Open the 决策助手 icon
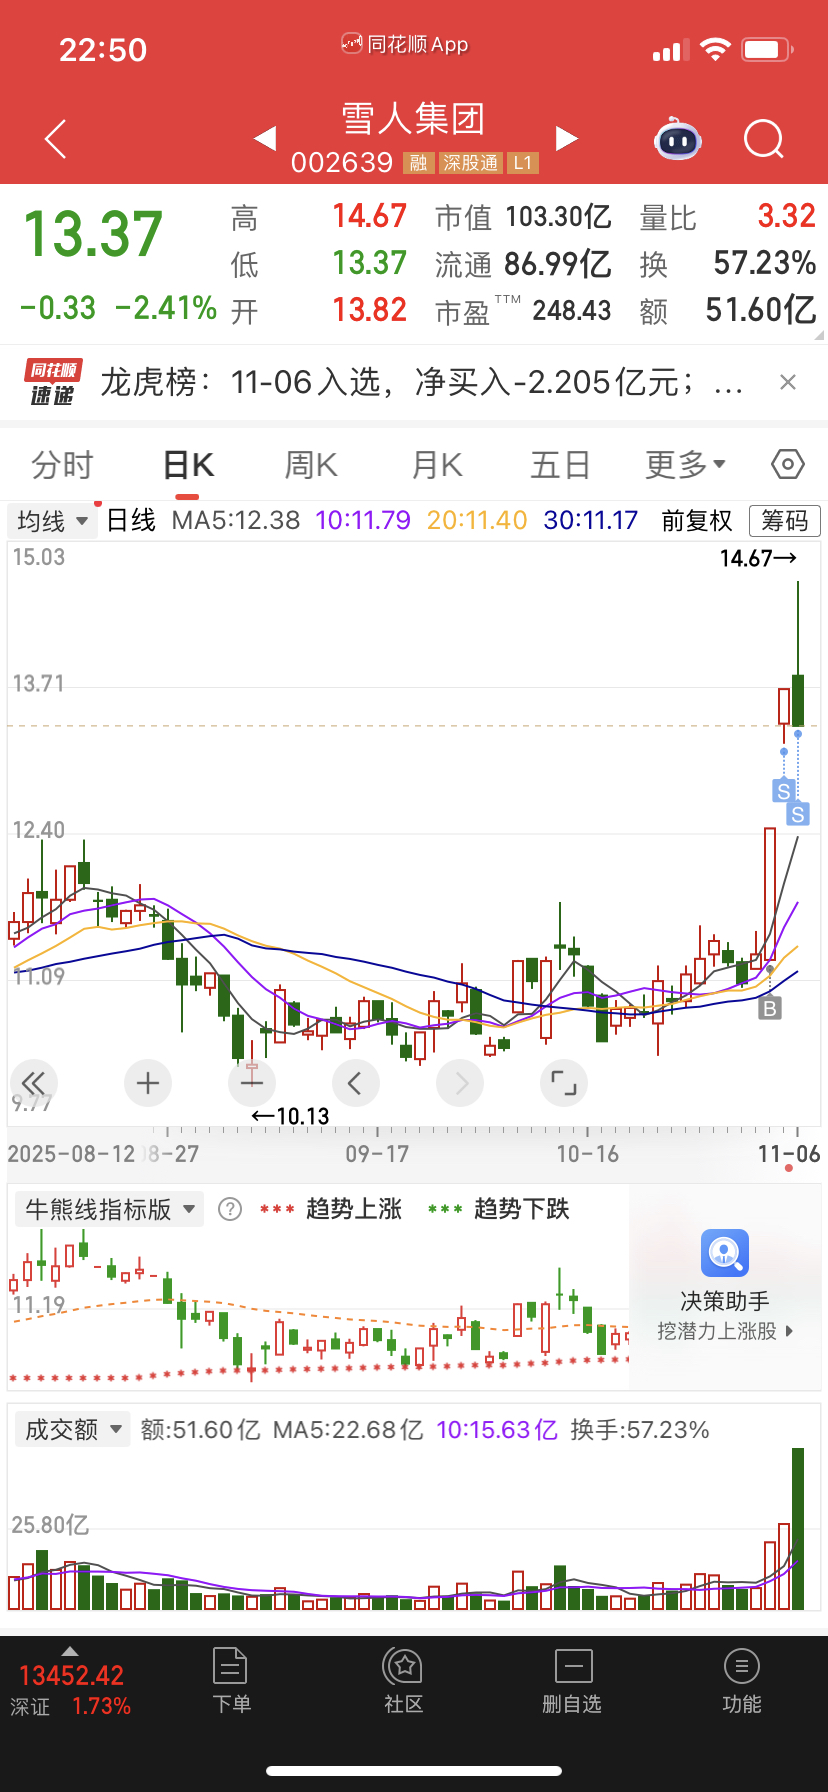This screenshot has height=1792, width=828. click(x=725, y=1253)
